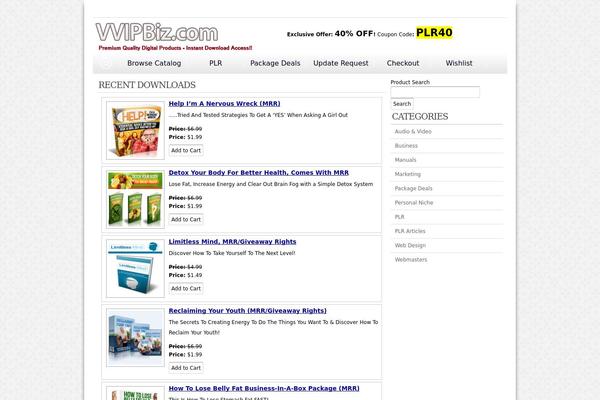This screenshot has width=600, height=400.
Task: Open Reclaiming Your Youth product link
Action: 248,311
